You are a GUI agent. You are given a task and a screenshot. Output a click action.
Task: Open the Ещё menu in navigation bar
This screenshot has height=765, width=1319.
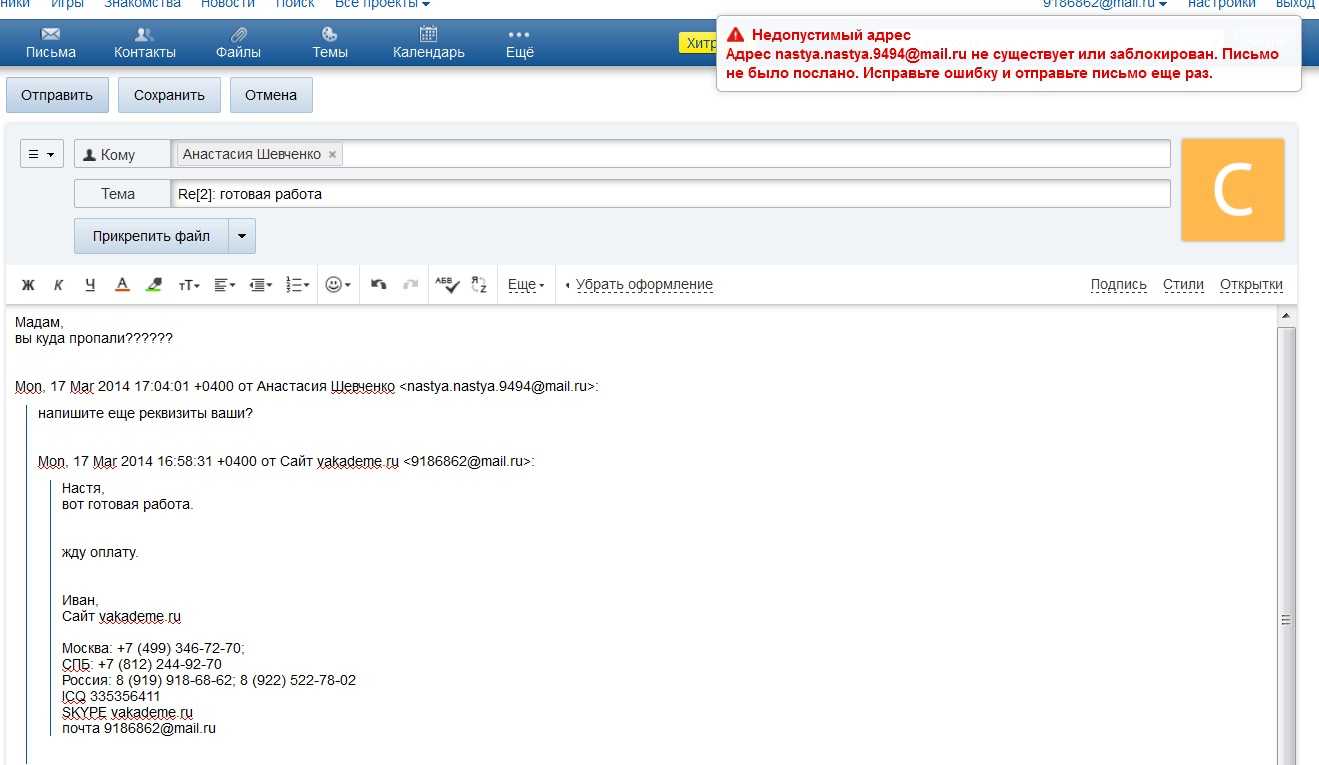coord(520,43)
